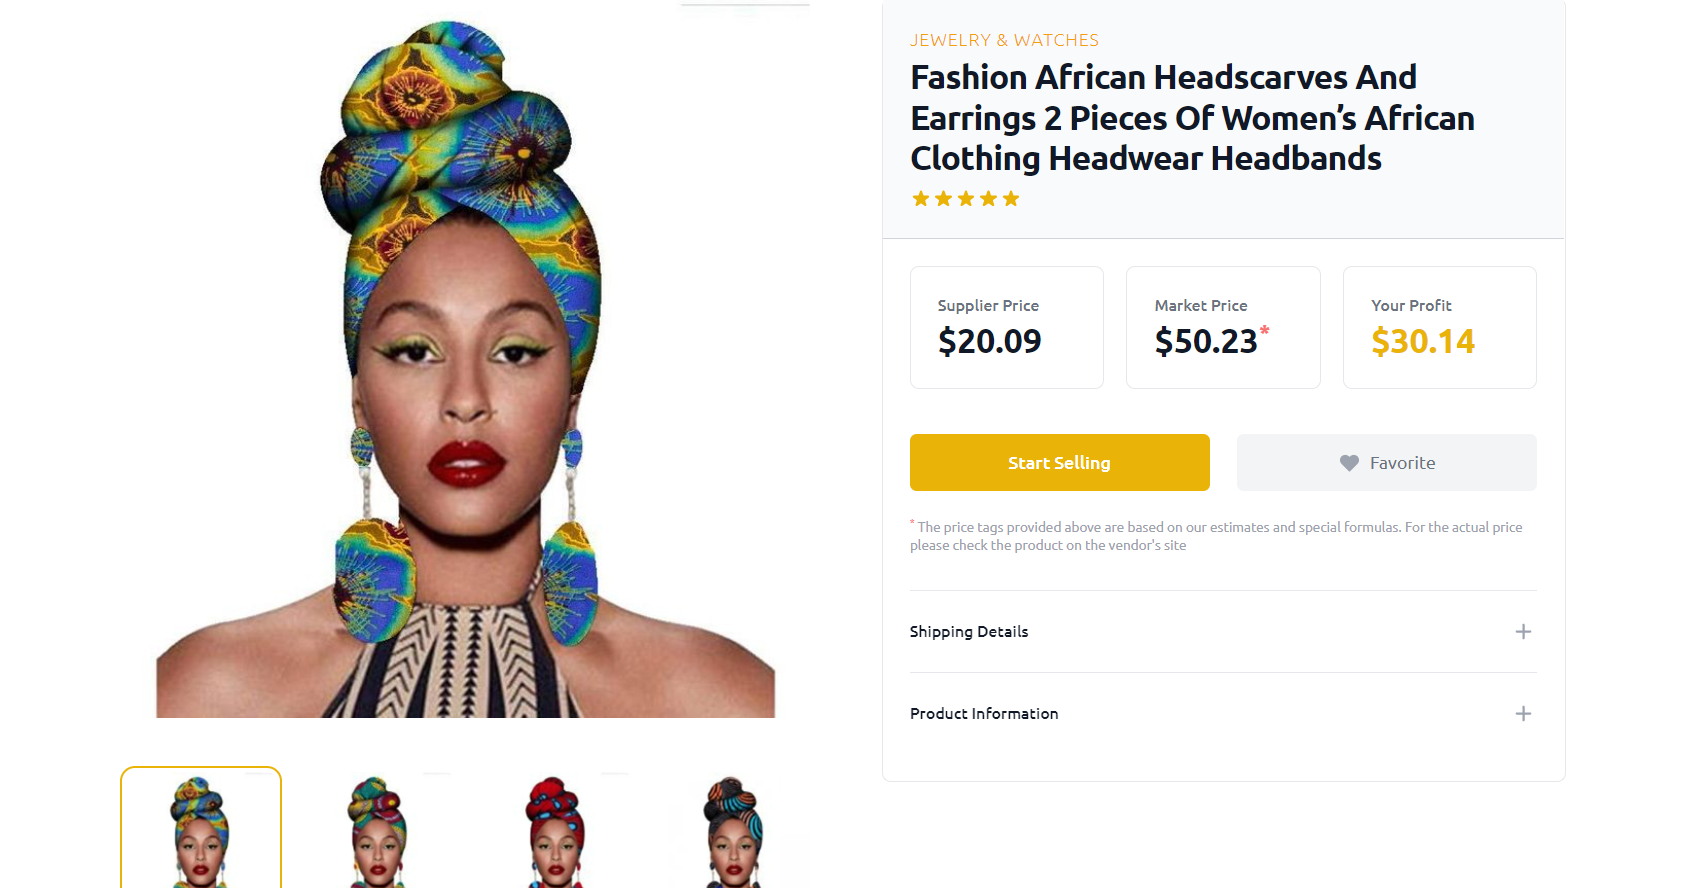The height and width of the screenshot is (888, 1688).
Task: Click the heart icon on Favorite button
Action: click(1349, 463)
